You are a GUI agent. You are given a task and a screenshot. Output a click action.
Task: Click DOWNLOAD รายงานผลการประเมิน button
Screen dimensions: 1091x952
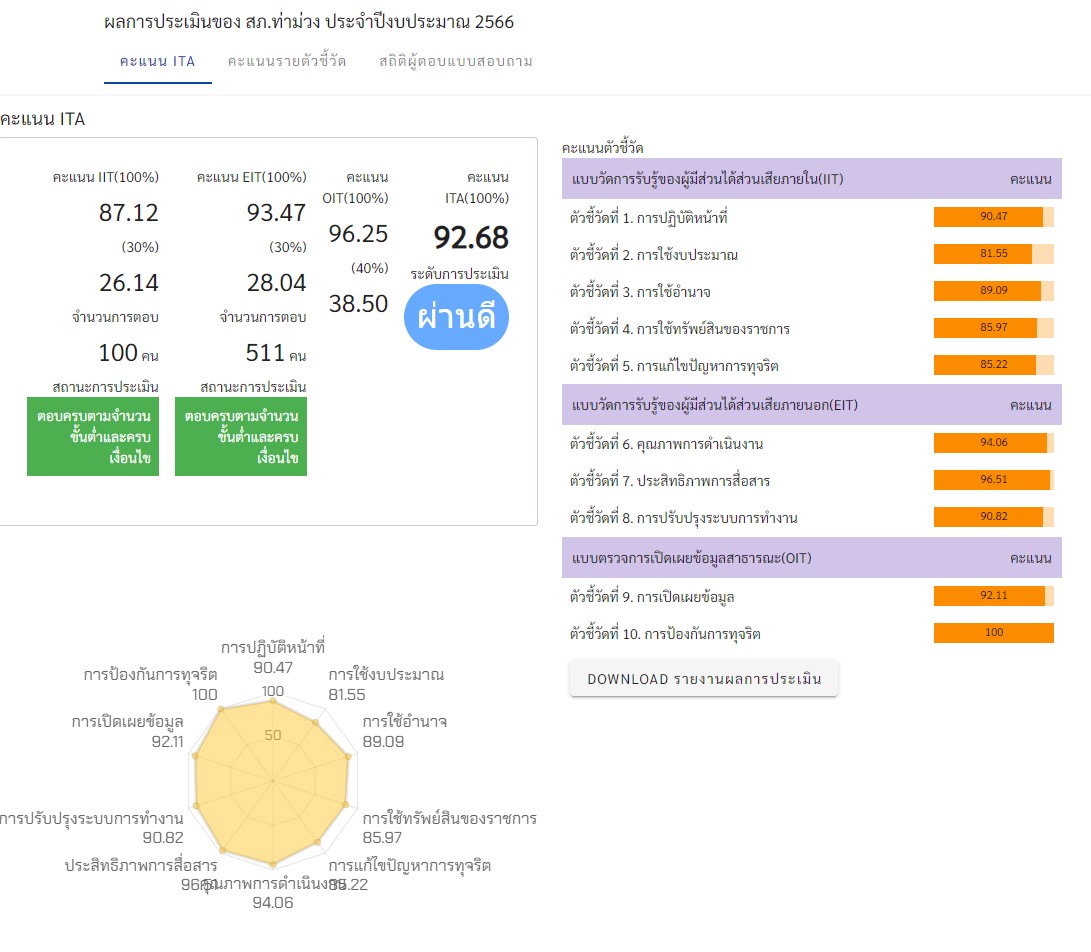pos(704,679)
